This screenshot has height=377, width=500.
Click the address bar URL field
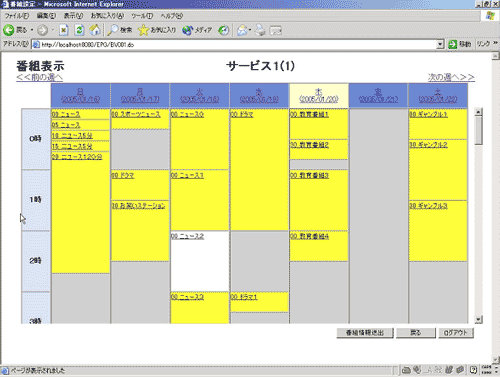[234, 44]
